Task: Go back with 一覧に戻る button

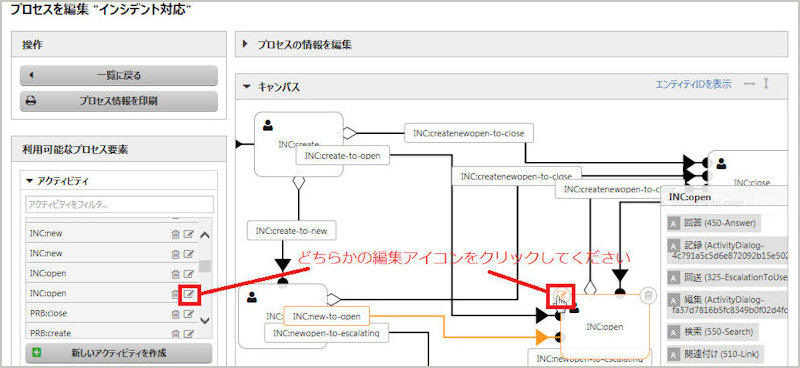Action: click(x=119, y=76)
